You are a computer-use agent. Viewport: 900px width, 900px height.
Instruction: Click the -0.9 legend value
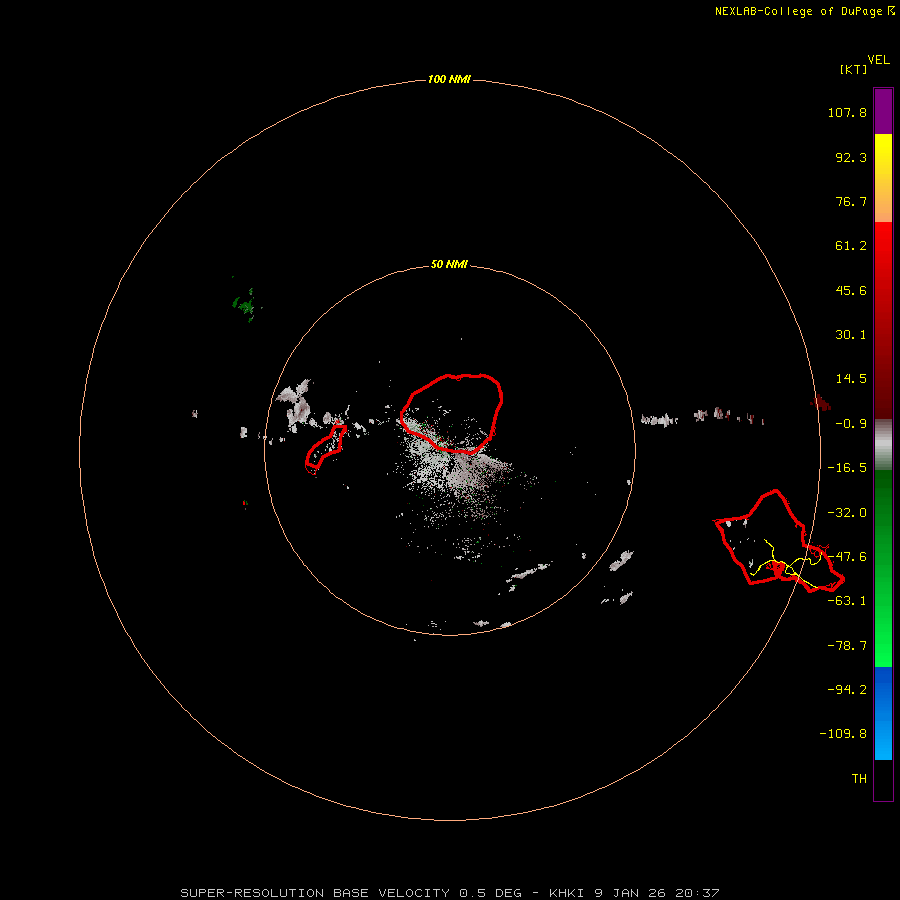pyautogui.click(x=851, y=424)
